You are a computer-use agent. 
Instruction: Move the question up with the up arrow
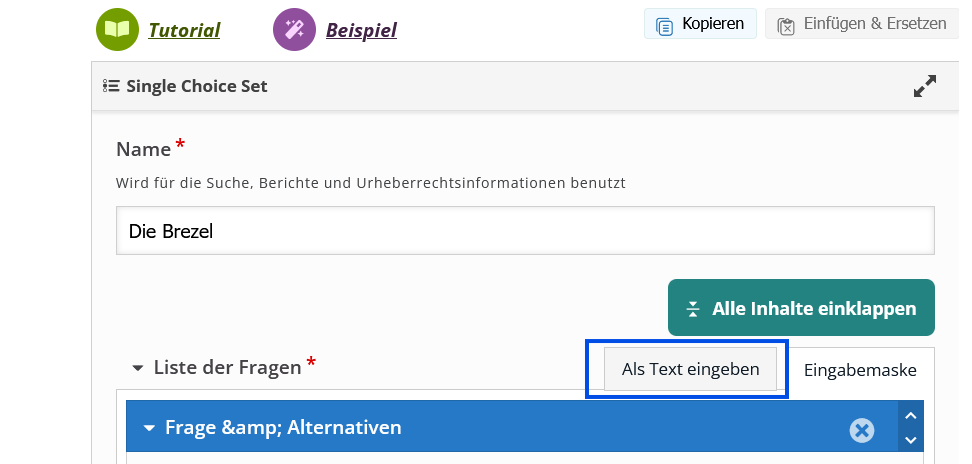910,416
